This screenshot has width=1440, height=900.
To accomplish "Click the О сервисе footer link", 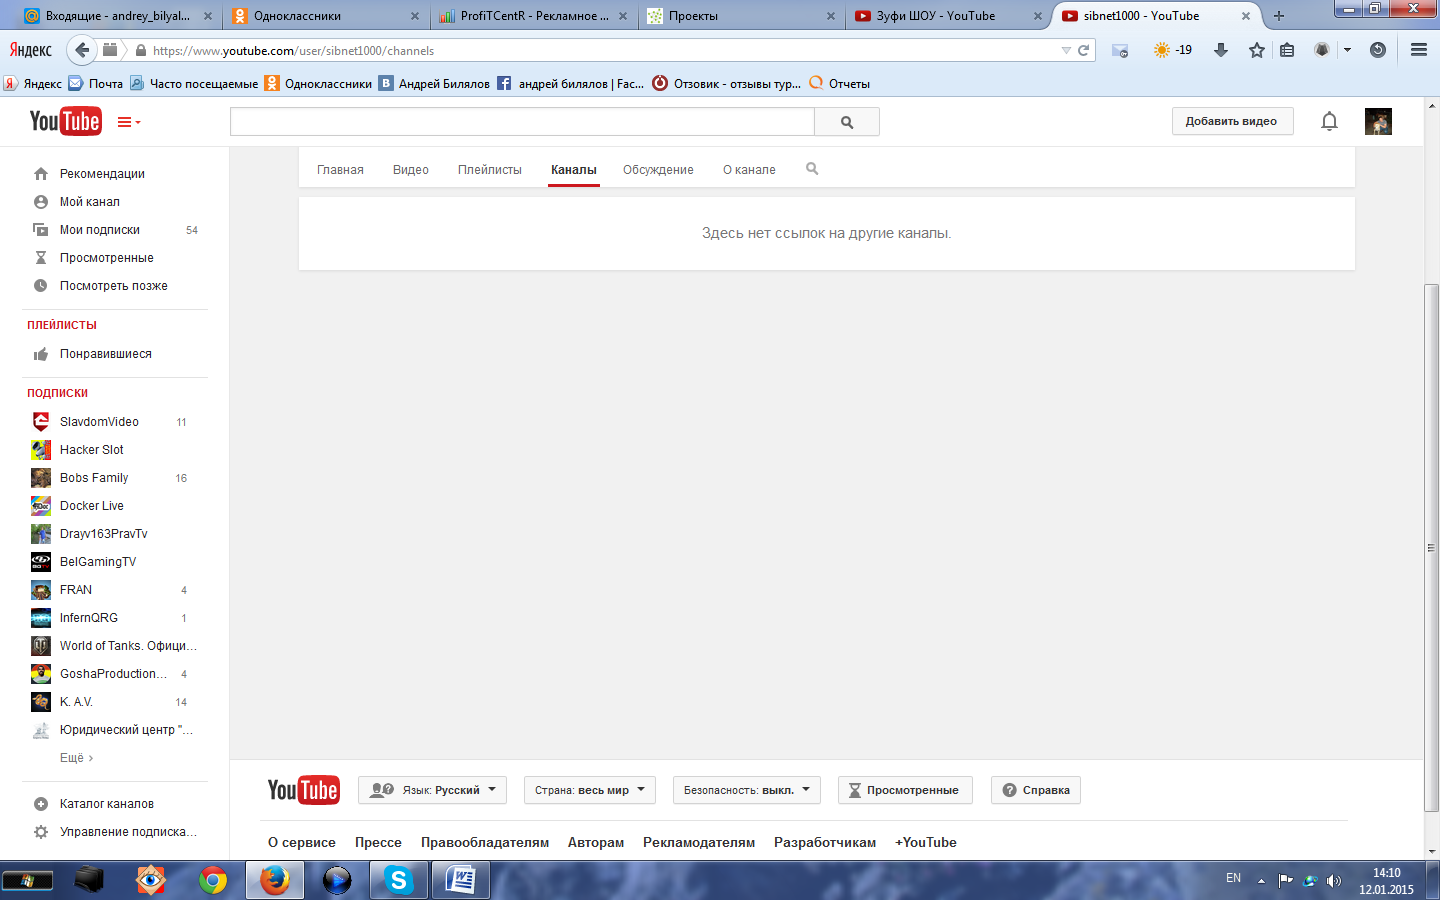I will click(x=302, y=842).
